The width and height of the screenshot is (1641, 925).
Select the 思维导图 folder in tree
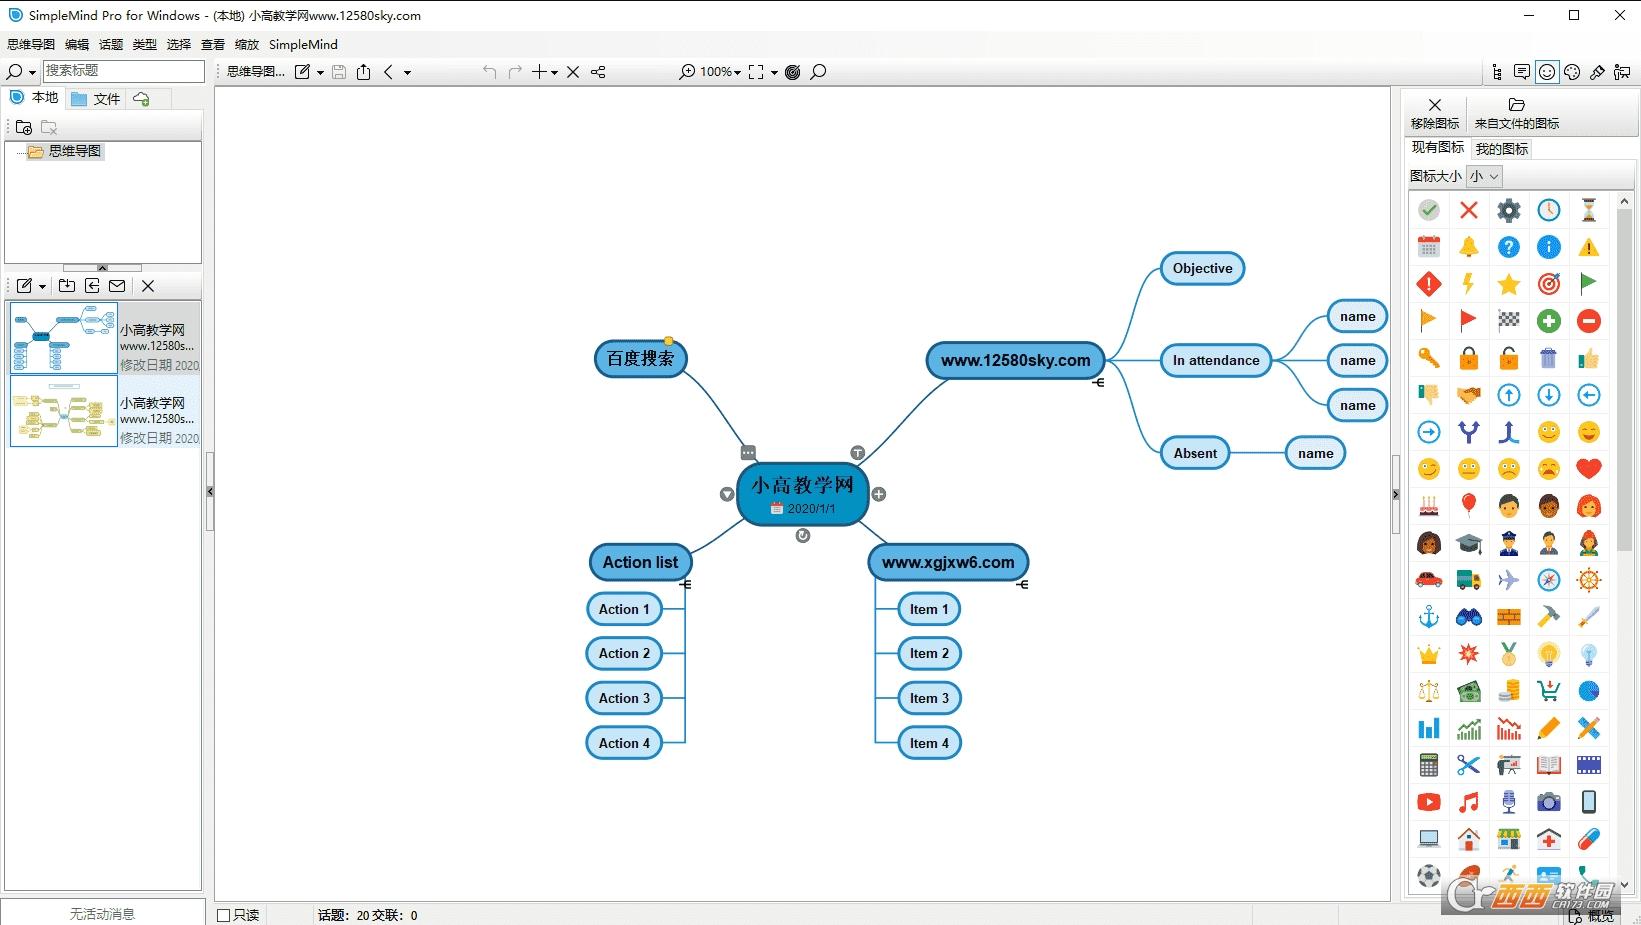[66, 151]
